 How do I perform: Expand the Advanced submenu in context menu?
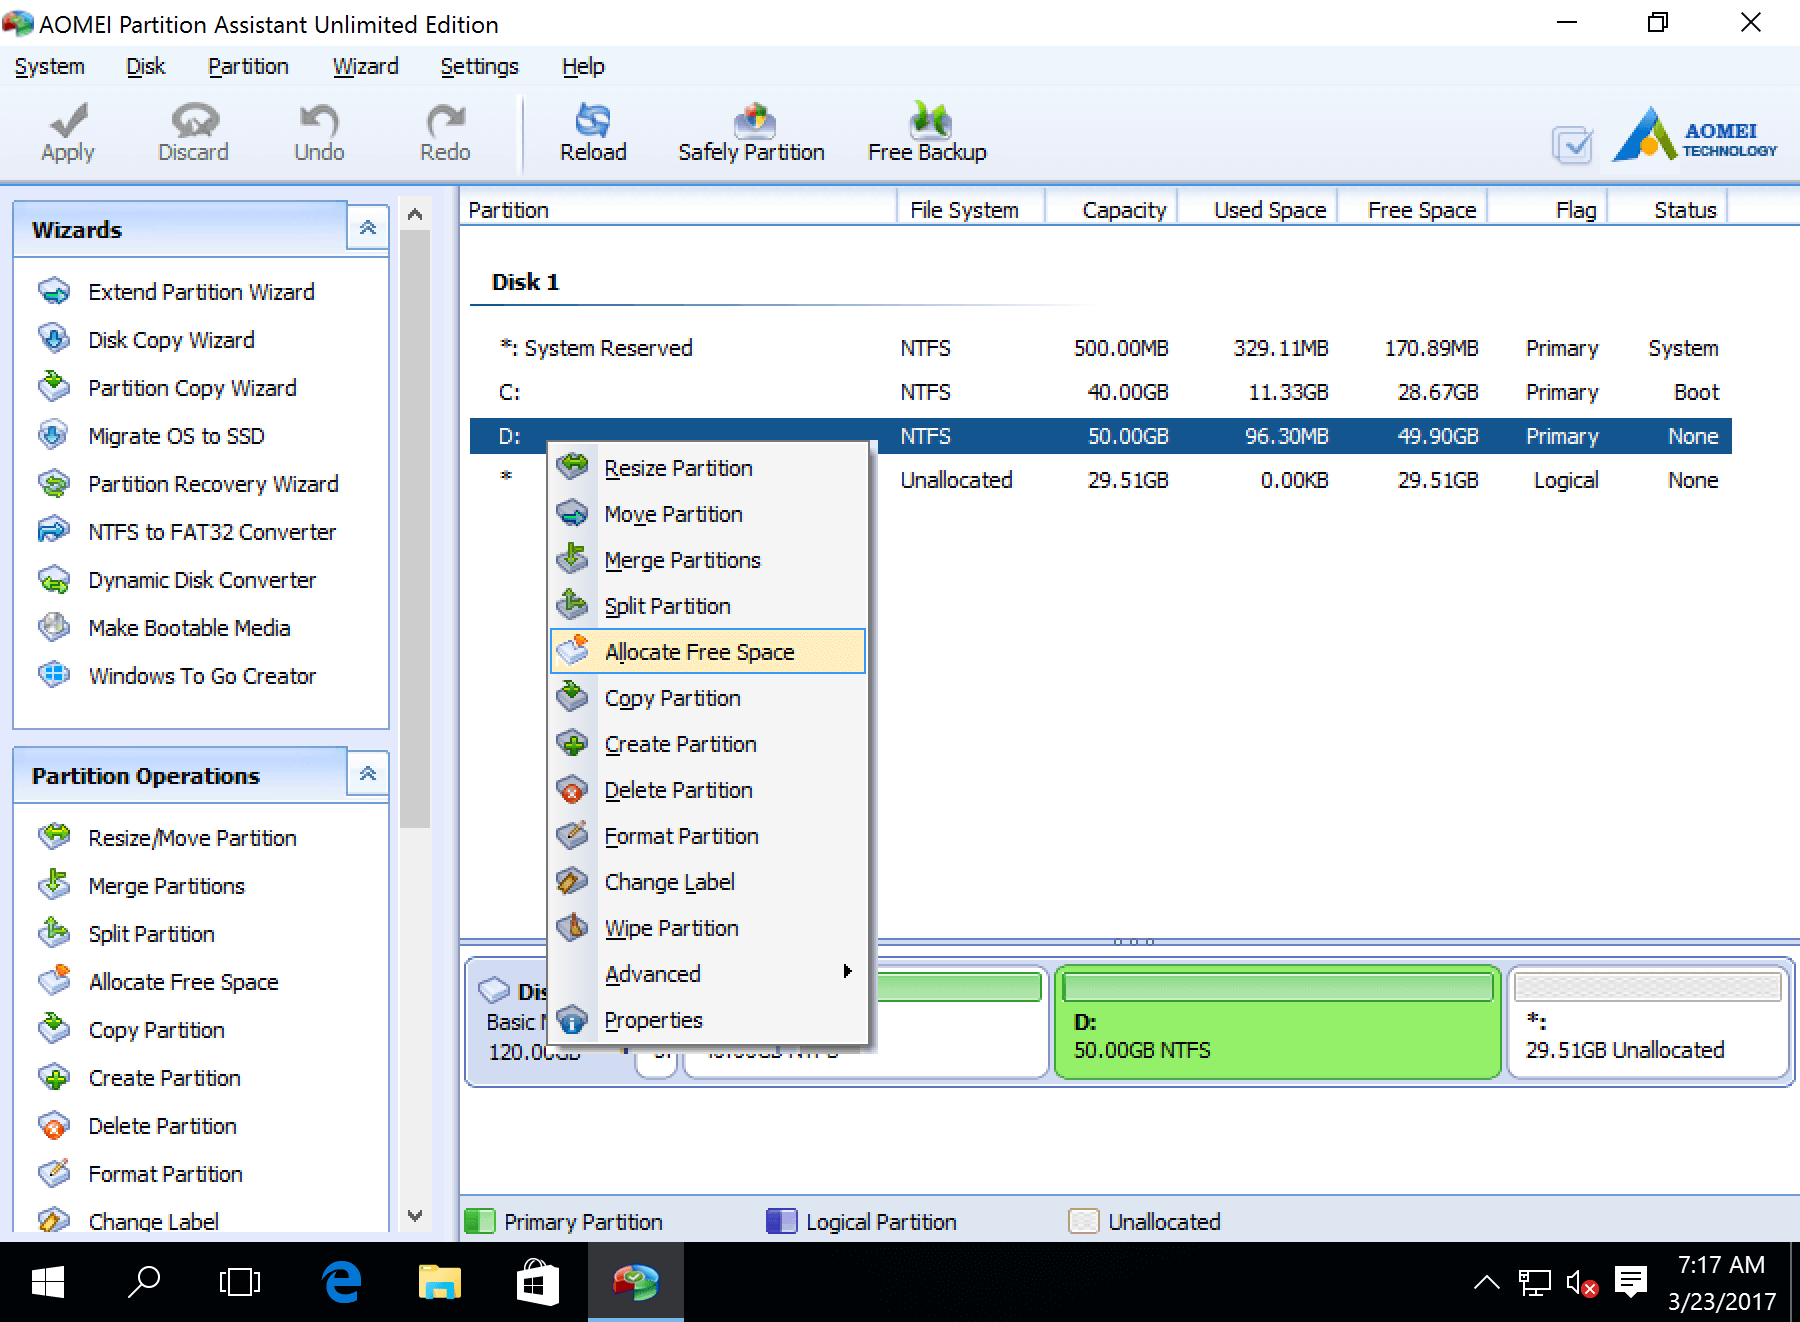(708, 974)
